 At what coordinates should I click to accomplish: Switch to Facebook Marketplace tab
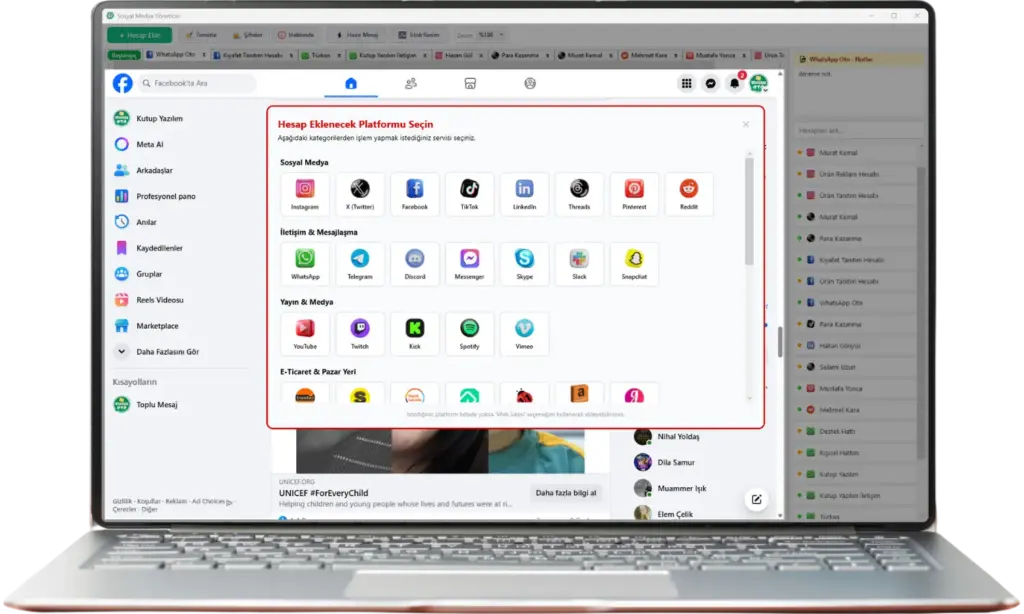(x=470, y=83)
